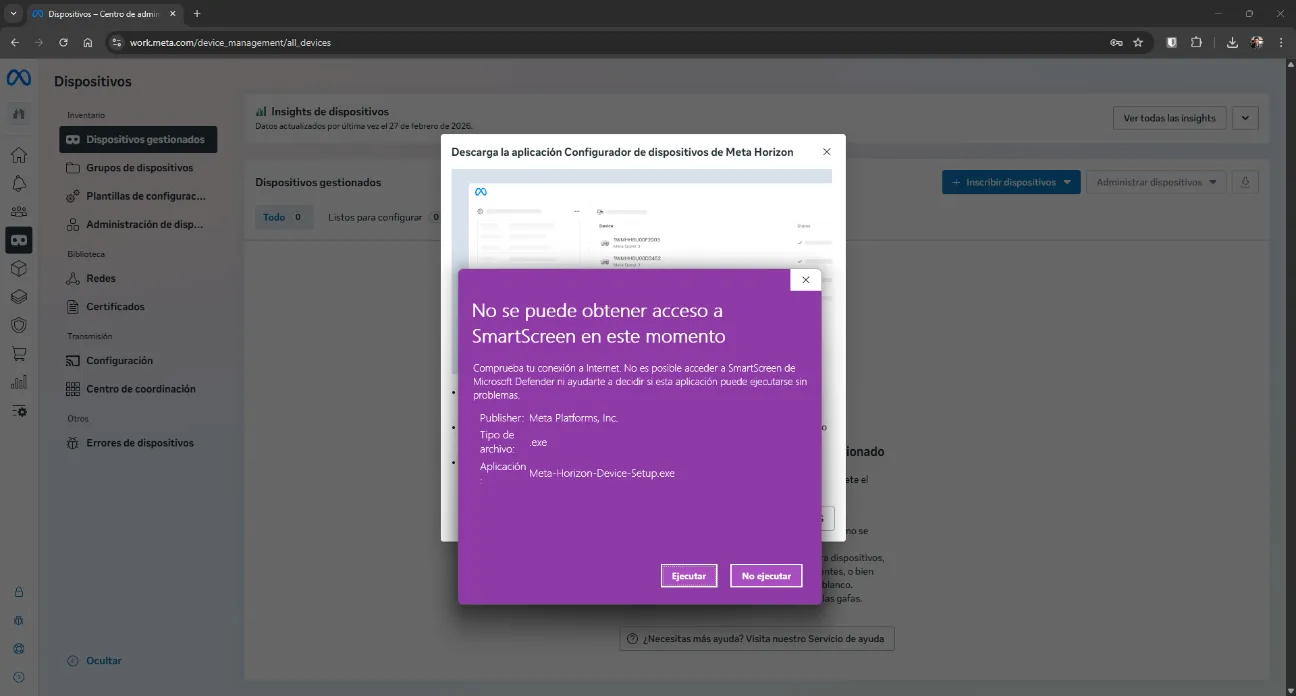Switch to Listos para configurar tab
This screenshot has width=1296, height=696.
click(x=385, y=217)
